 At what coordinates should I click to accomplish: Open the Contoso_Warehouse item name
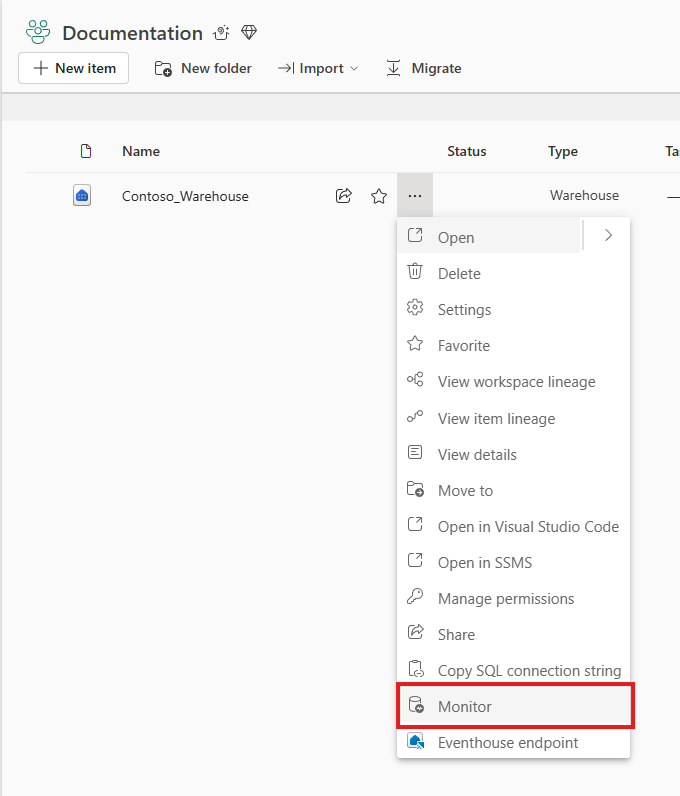tap(185, 196)
